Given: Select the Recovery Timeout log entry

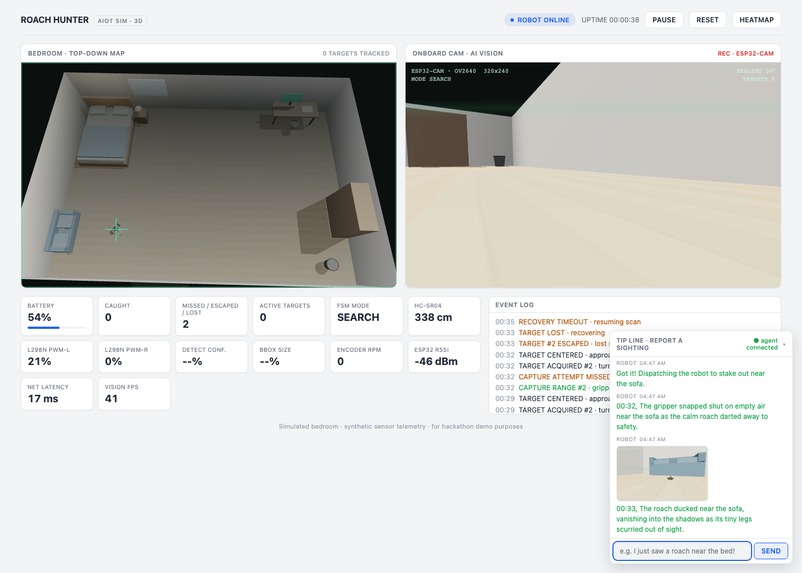Looking at the screenshot, I should click(x=580, y=322).
